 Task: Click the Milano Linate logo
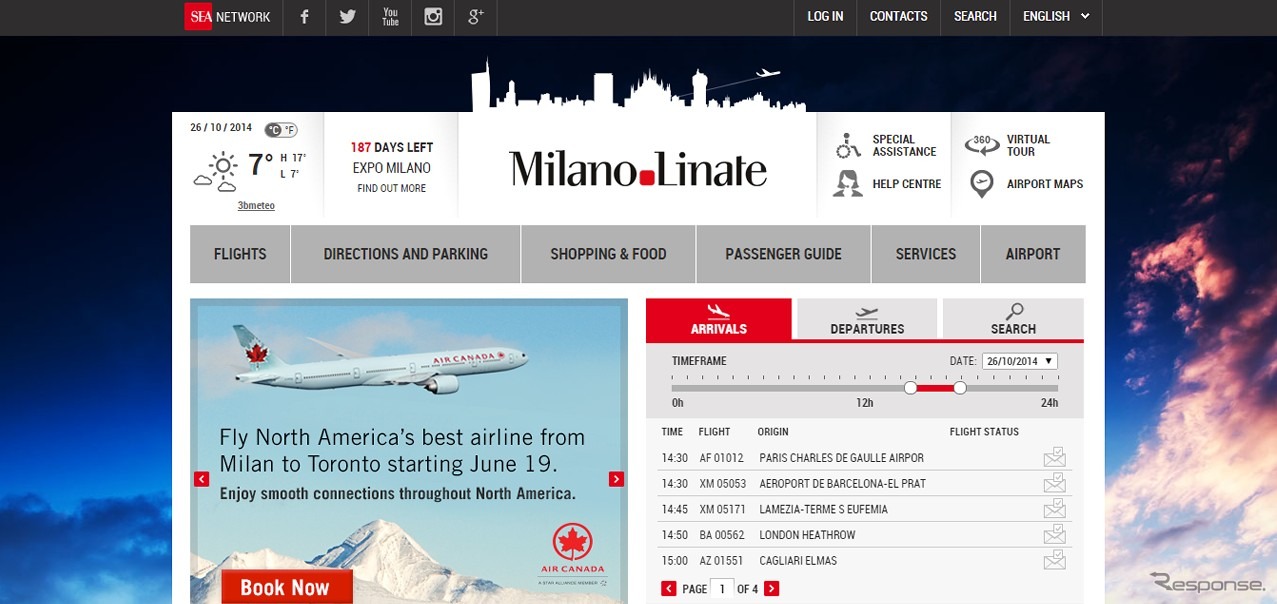pos(638,169)
